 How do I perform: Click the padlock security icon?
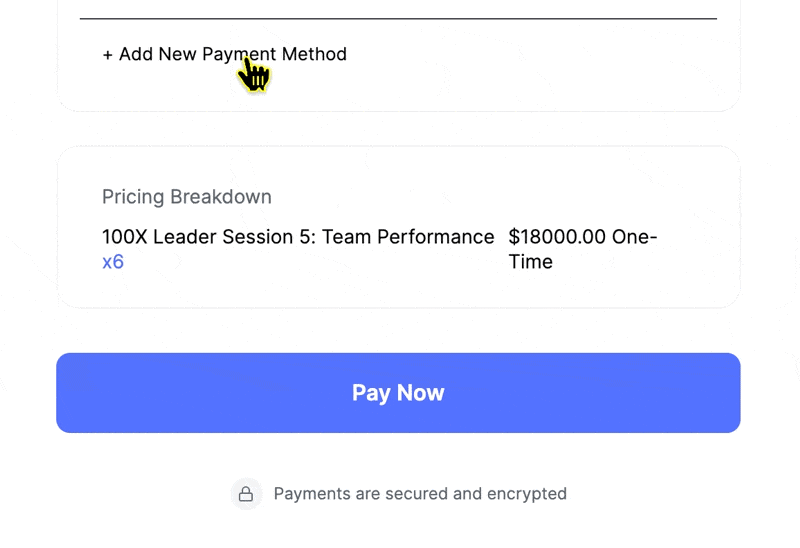(246, 494)
